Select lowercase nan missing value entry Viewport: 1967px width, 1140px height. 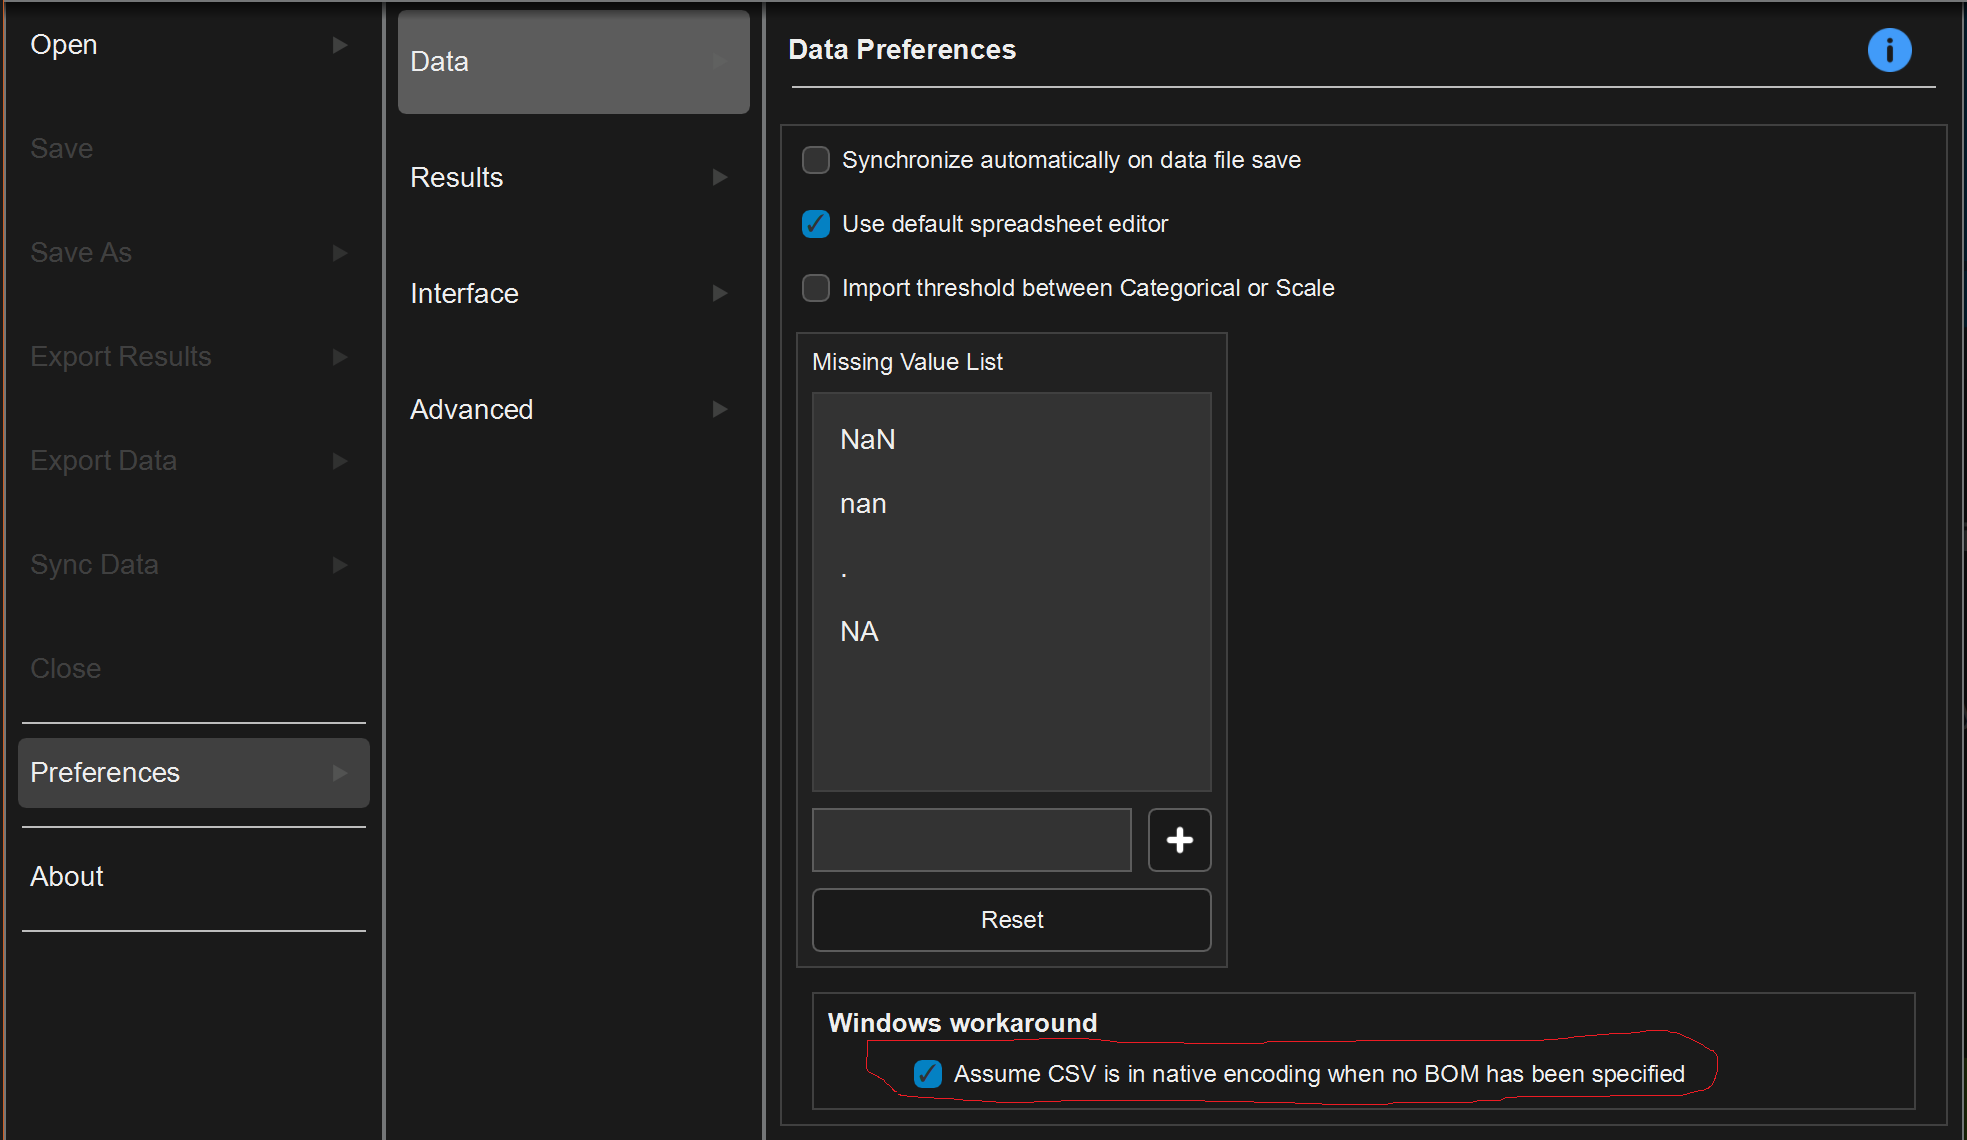click(x=863, y=504)
